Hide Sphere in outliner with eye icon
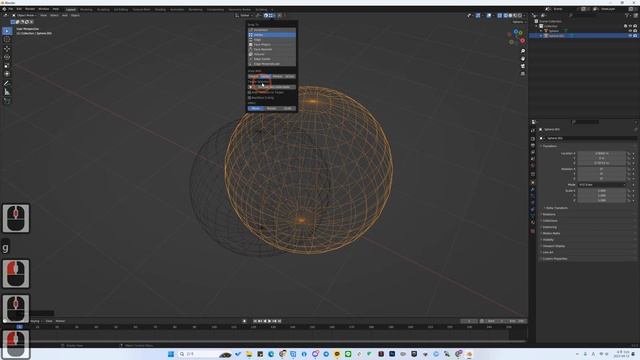Screen dimensions: 640x360 pos(630,31)
